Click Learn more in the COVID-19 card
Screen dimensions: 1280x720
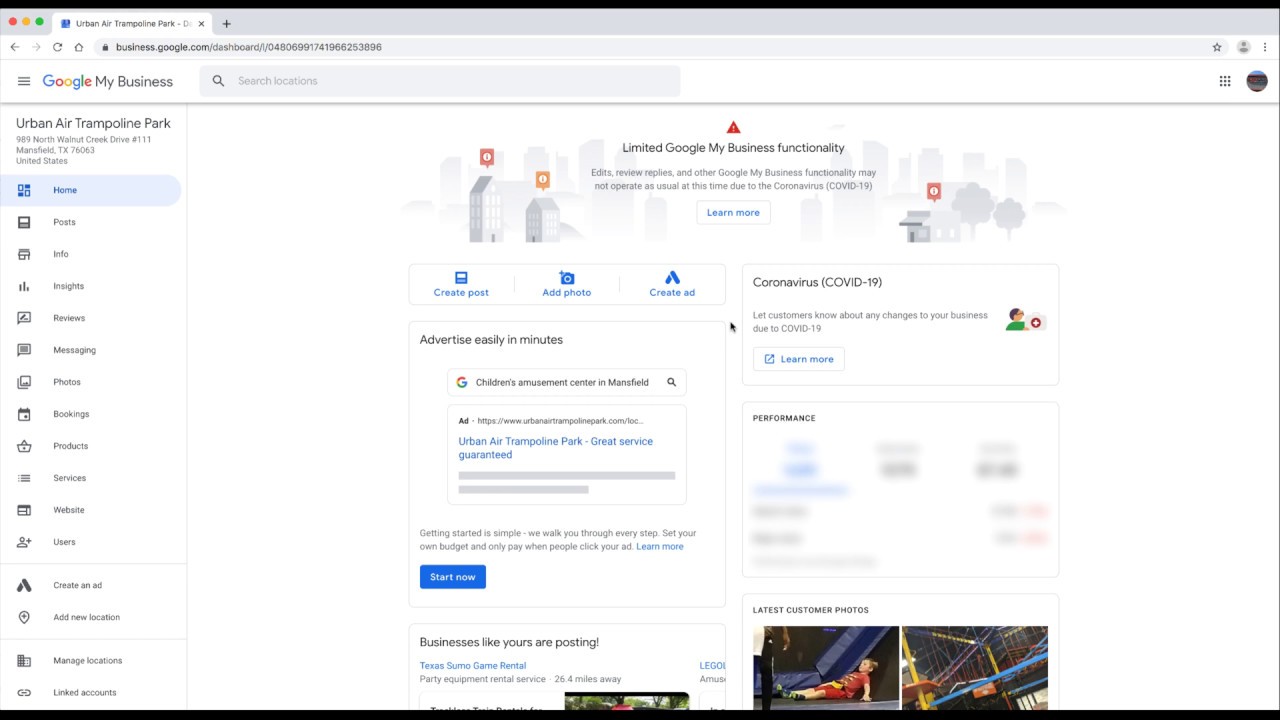pos(798,359)
